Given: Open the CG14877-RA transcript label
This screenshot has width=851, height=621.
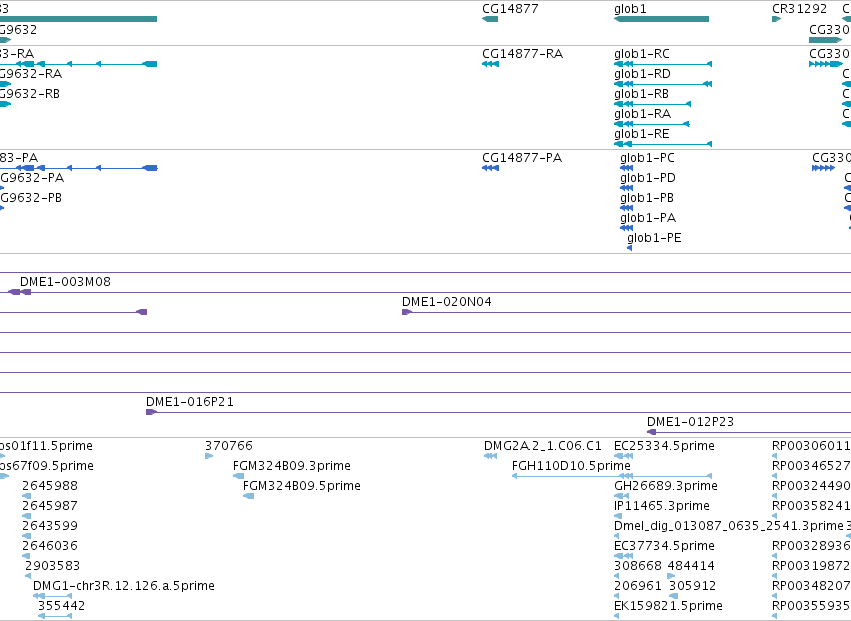Looking at the screenshot, I should [522, 54].
